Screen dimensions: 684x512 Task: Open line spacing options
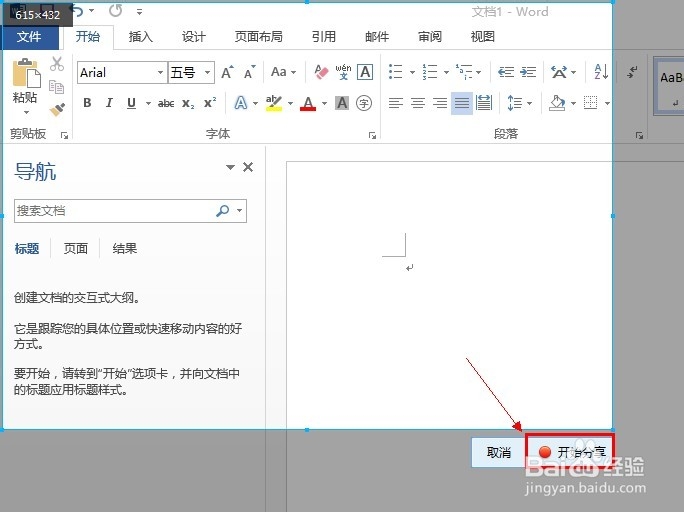(x=519, y=103)
